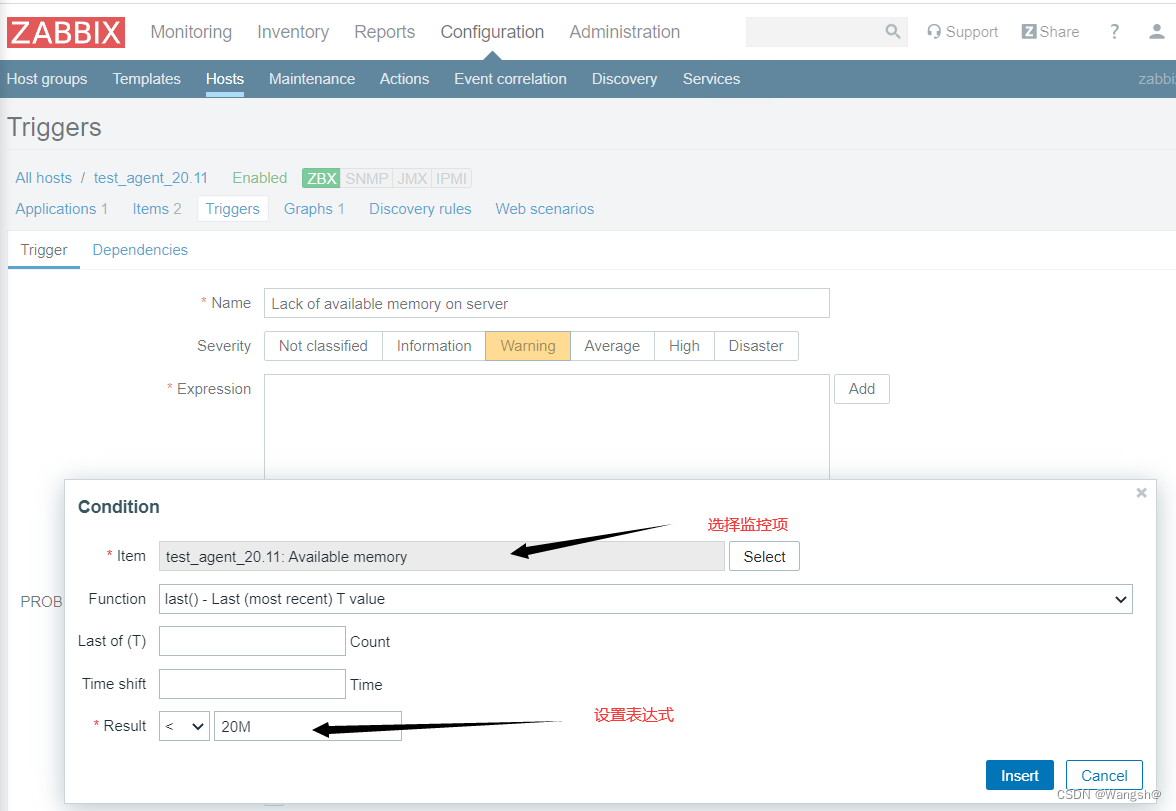Click the Enabled status link

[260, 178]
